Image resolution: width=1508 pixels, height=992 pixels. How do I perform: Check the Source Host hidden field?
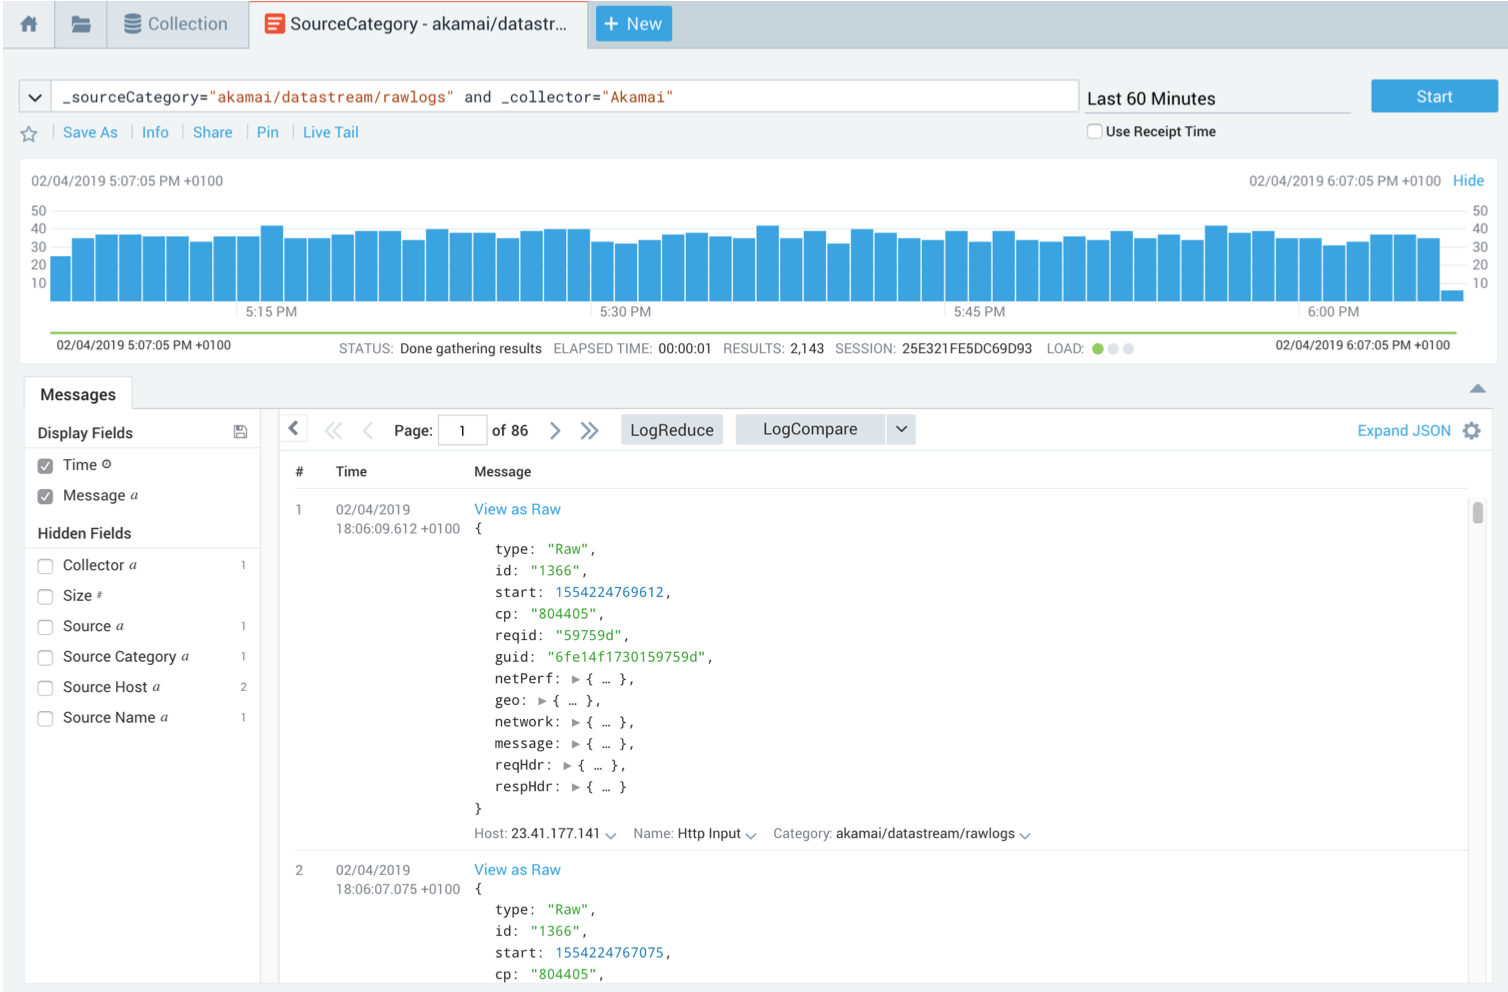45,688
